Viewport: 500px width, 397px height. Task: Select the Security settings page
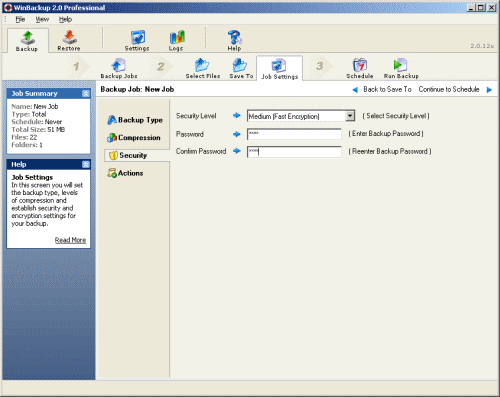(x=137, y=155)
